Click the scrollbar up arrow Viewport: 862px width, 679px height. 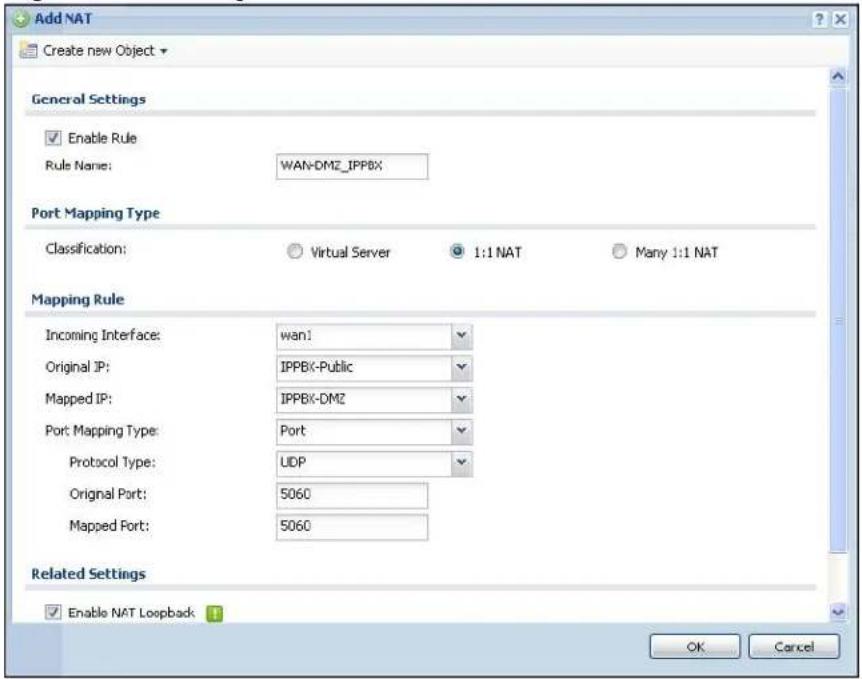(838, 76)
